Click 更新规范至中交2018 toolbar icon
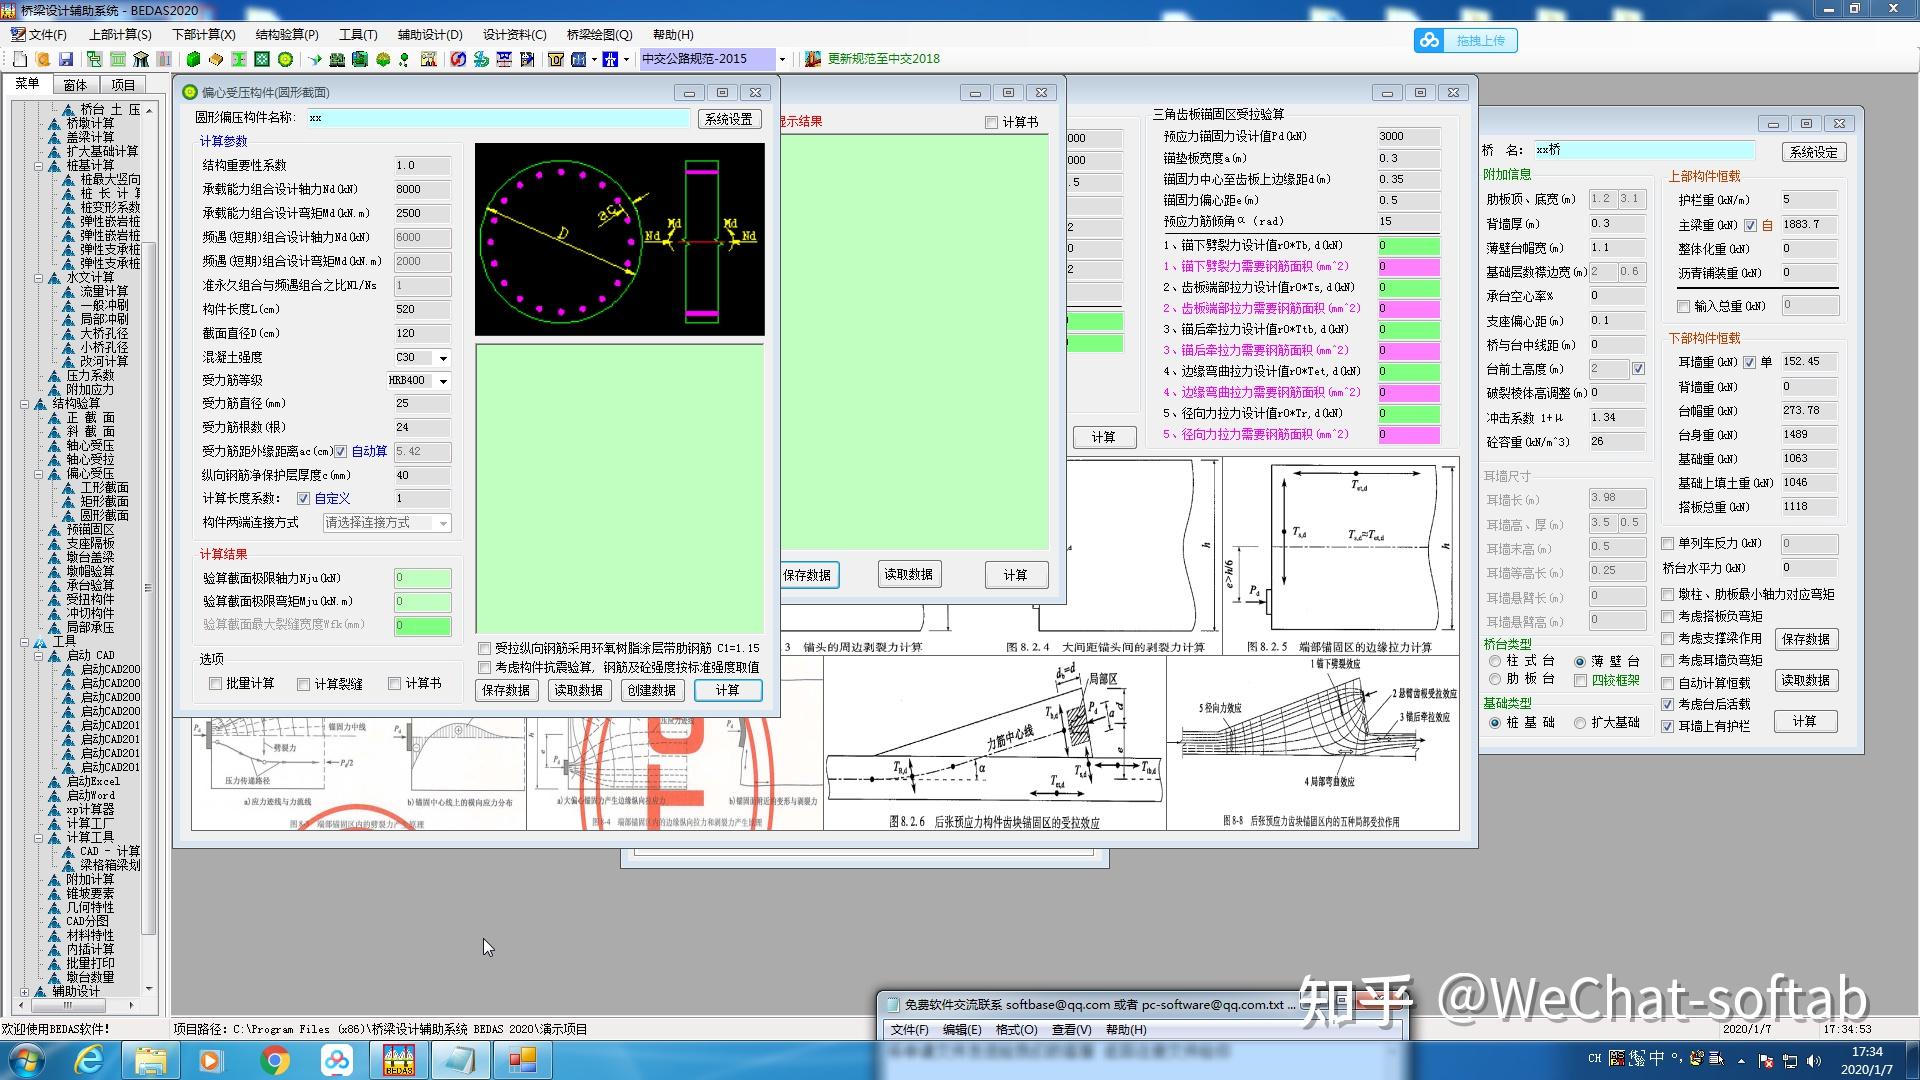The width and height of the screenshot is (1920, 1080). tap(813, 59)
